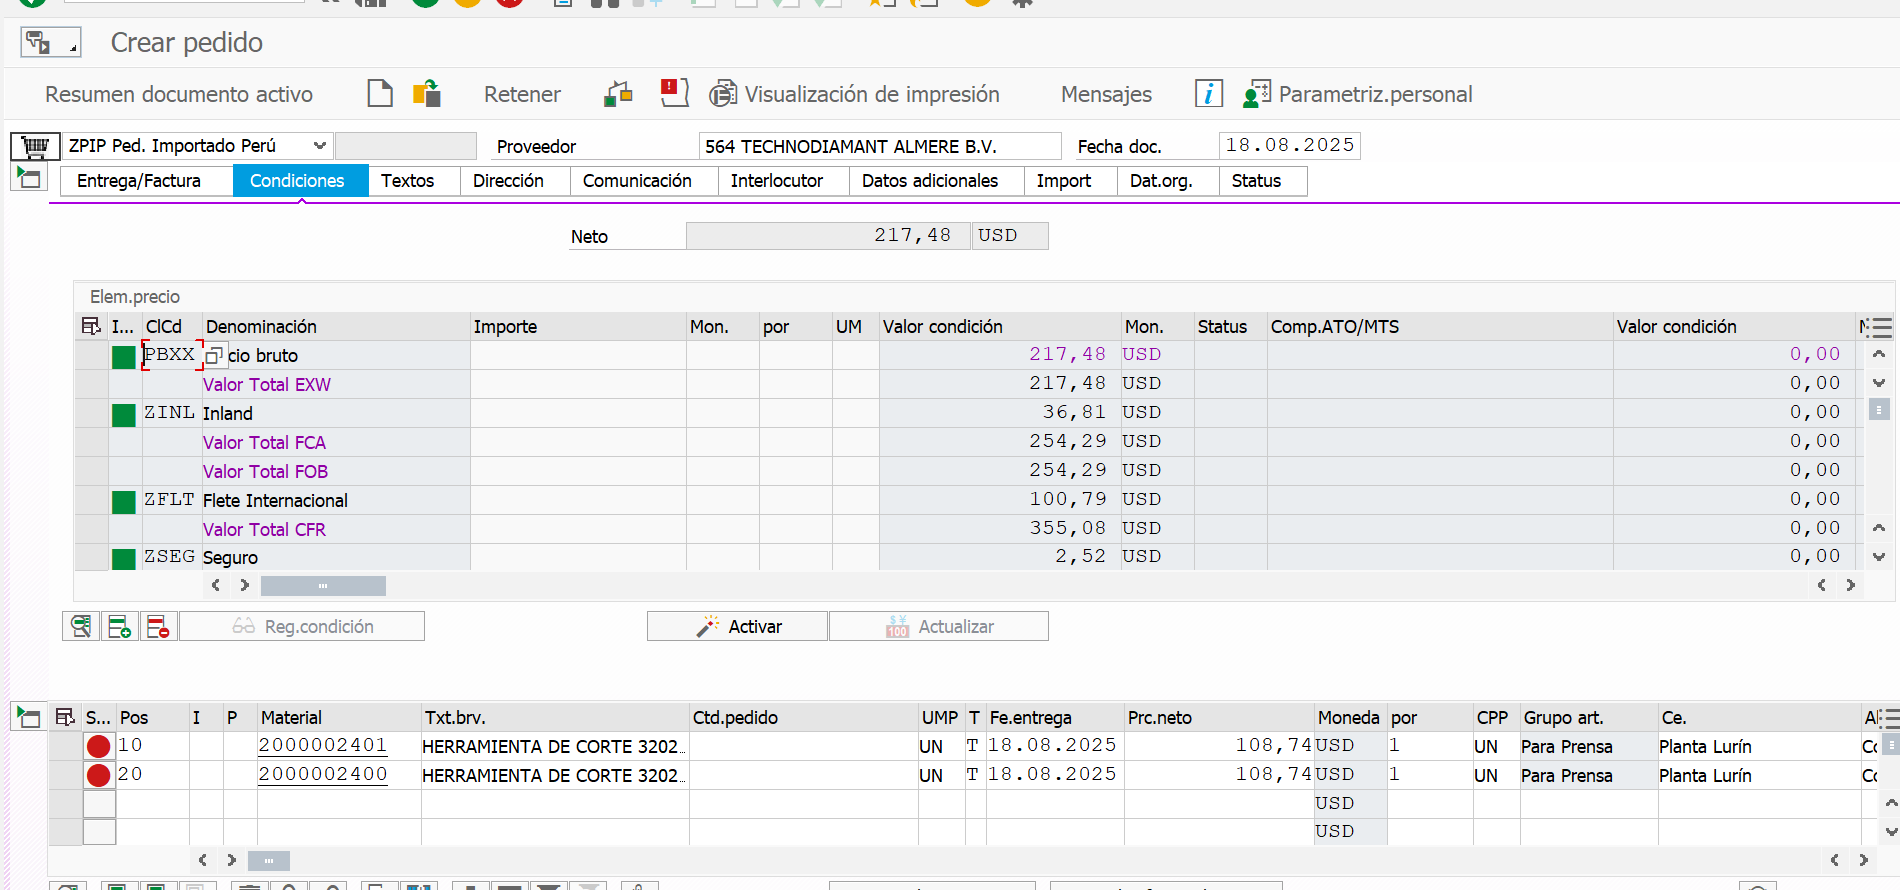Click the delete condition row icon
1900x890 pixels.
tap(158, 627)
